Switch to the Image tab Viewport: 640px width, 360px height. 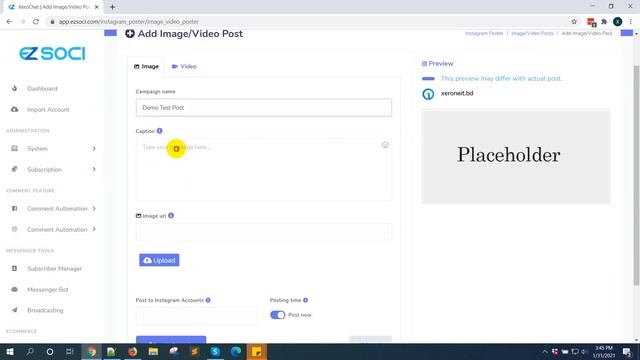pos(146,67)
